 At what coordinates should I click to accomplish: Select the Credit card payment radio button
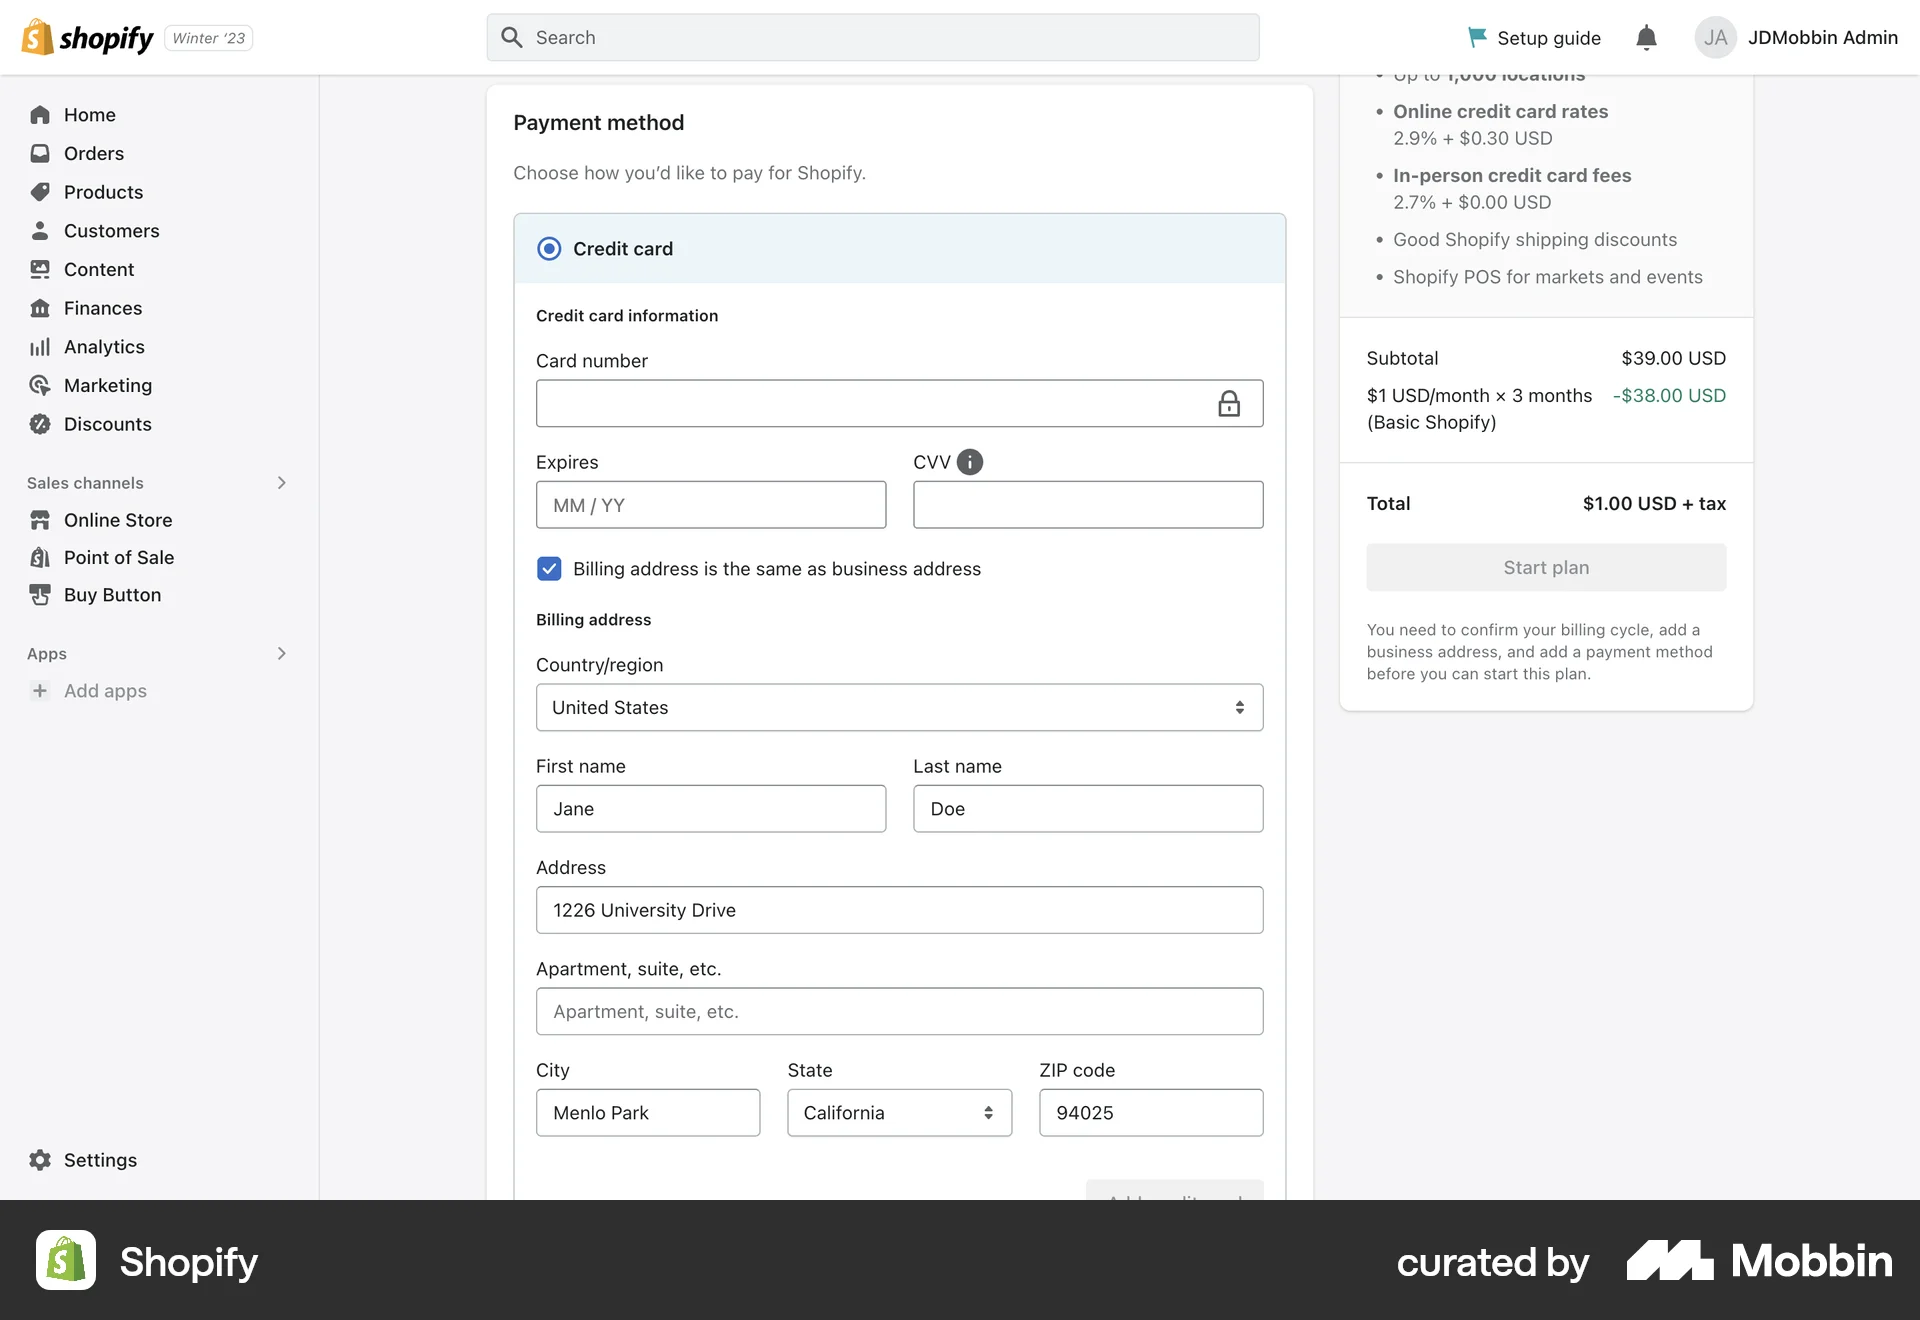pos(549,248)
